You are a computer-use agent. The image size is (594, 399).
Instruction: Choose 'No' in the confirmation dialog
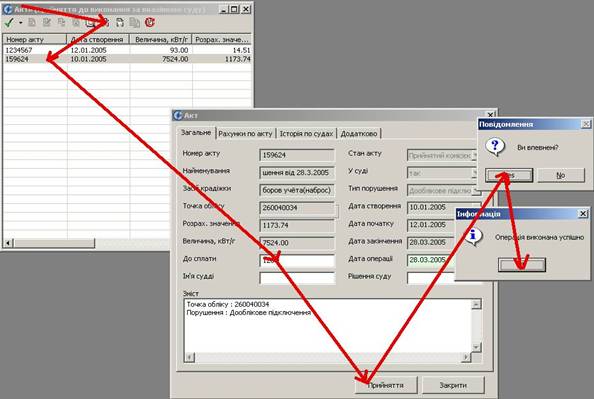tap(561, 175)
